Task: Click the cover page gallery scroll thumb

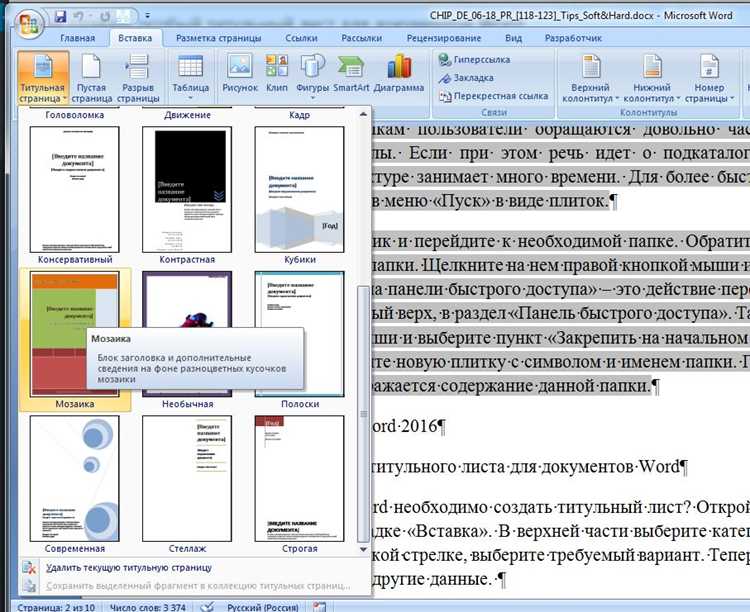Action: click(x=364, y=413)
